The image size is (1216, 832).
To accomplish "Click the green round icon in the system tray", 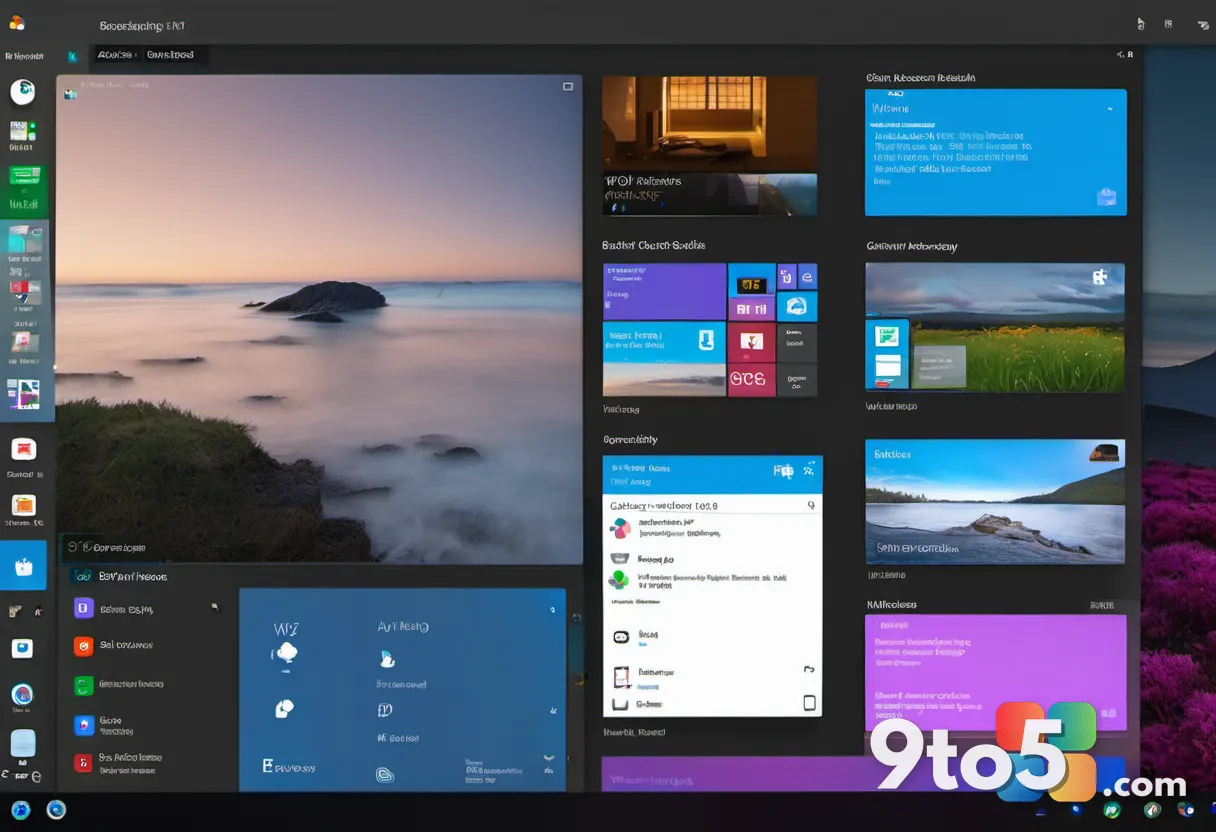I will point(1111,810).
